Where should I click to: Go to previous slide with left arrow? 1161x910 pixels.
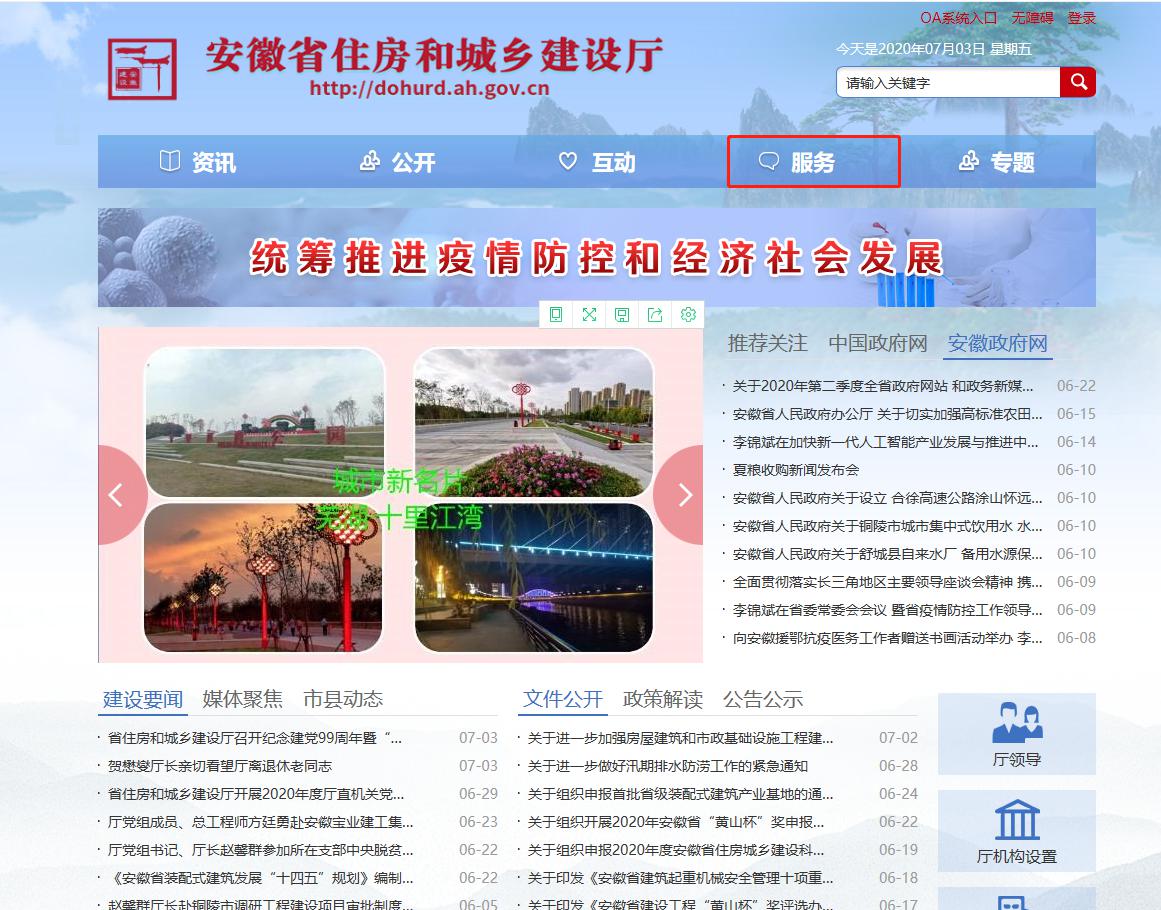(x=117, y=494)
